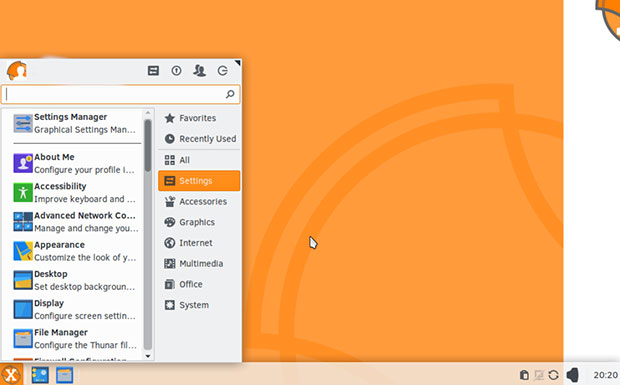
Task: Select the System category
Action: pyautogui.click(x=199, y=305)
